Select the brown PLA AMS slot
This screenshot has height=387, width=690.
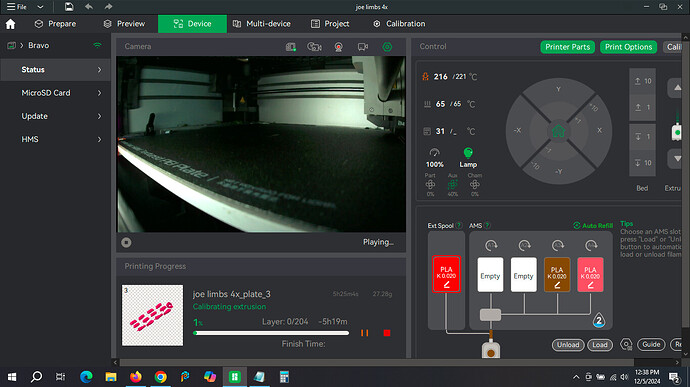click(557, 275)
